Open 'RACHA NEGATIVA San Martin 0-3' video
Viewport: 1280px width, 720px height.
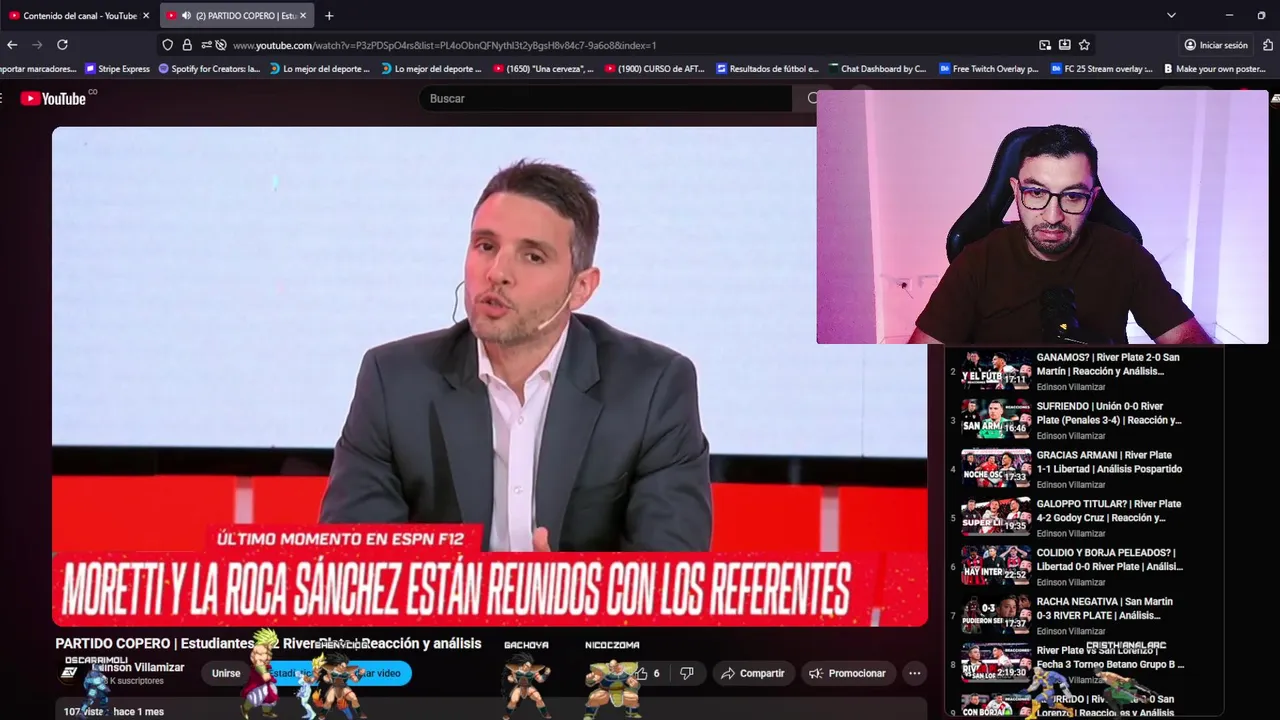1105,609
